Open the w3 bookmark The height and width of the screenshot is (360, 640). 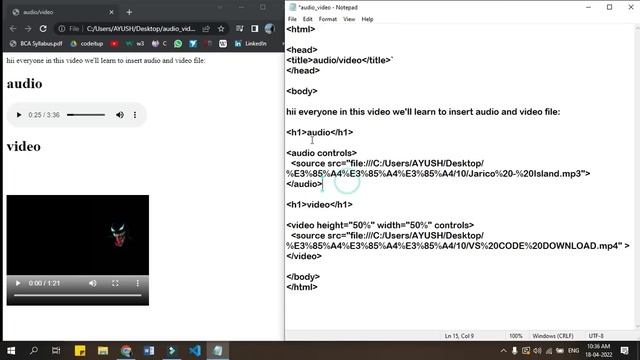(x=135, y=44)
